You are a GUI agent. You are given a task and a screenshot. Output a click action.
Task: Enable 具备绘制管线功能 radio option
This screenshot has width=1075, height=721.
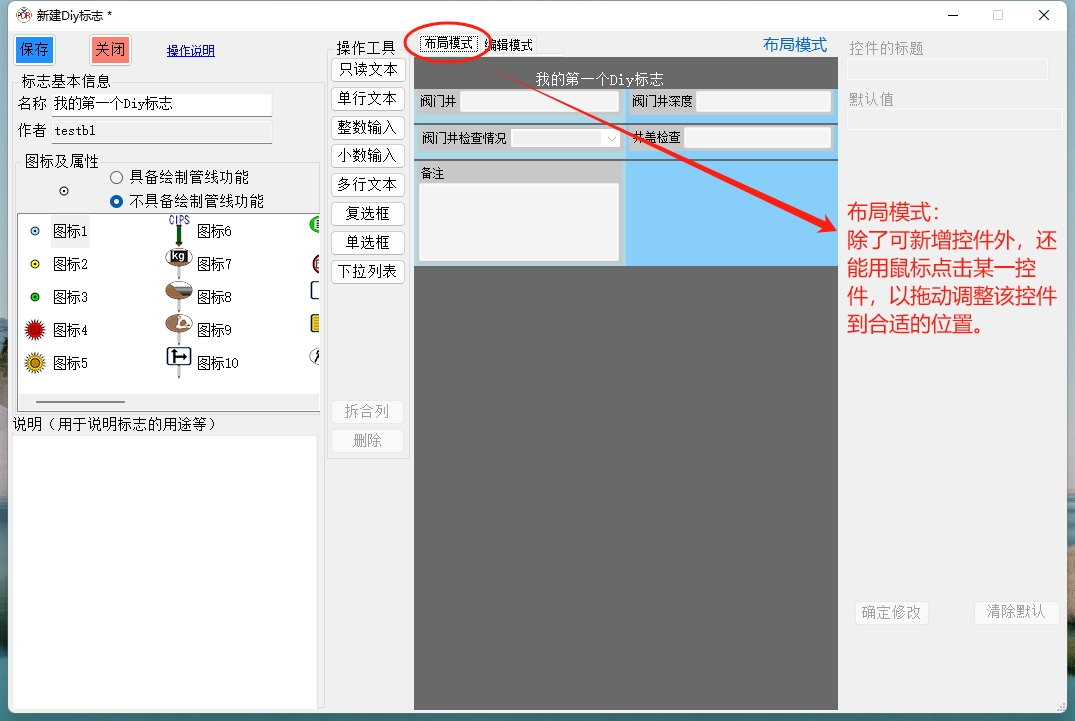[x=117, y=177]
